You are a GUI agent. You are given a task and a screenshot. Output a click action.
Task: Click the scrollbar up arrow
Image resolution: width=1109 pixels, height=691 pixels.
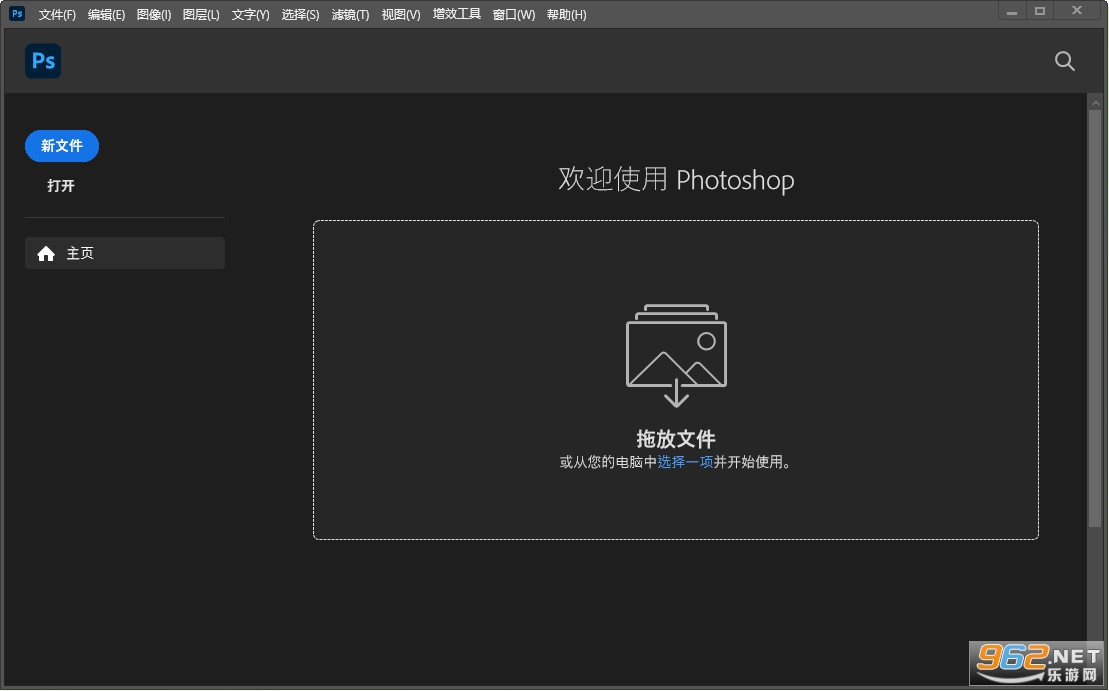click(x=1096, y=103)
